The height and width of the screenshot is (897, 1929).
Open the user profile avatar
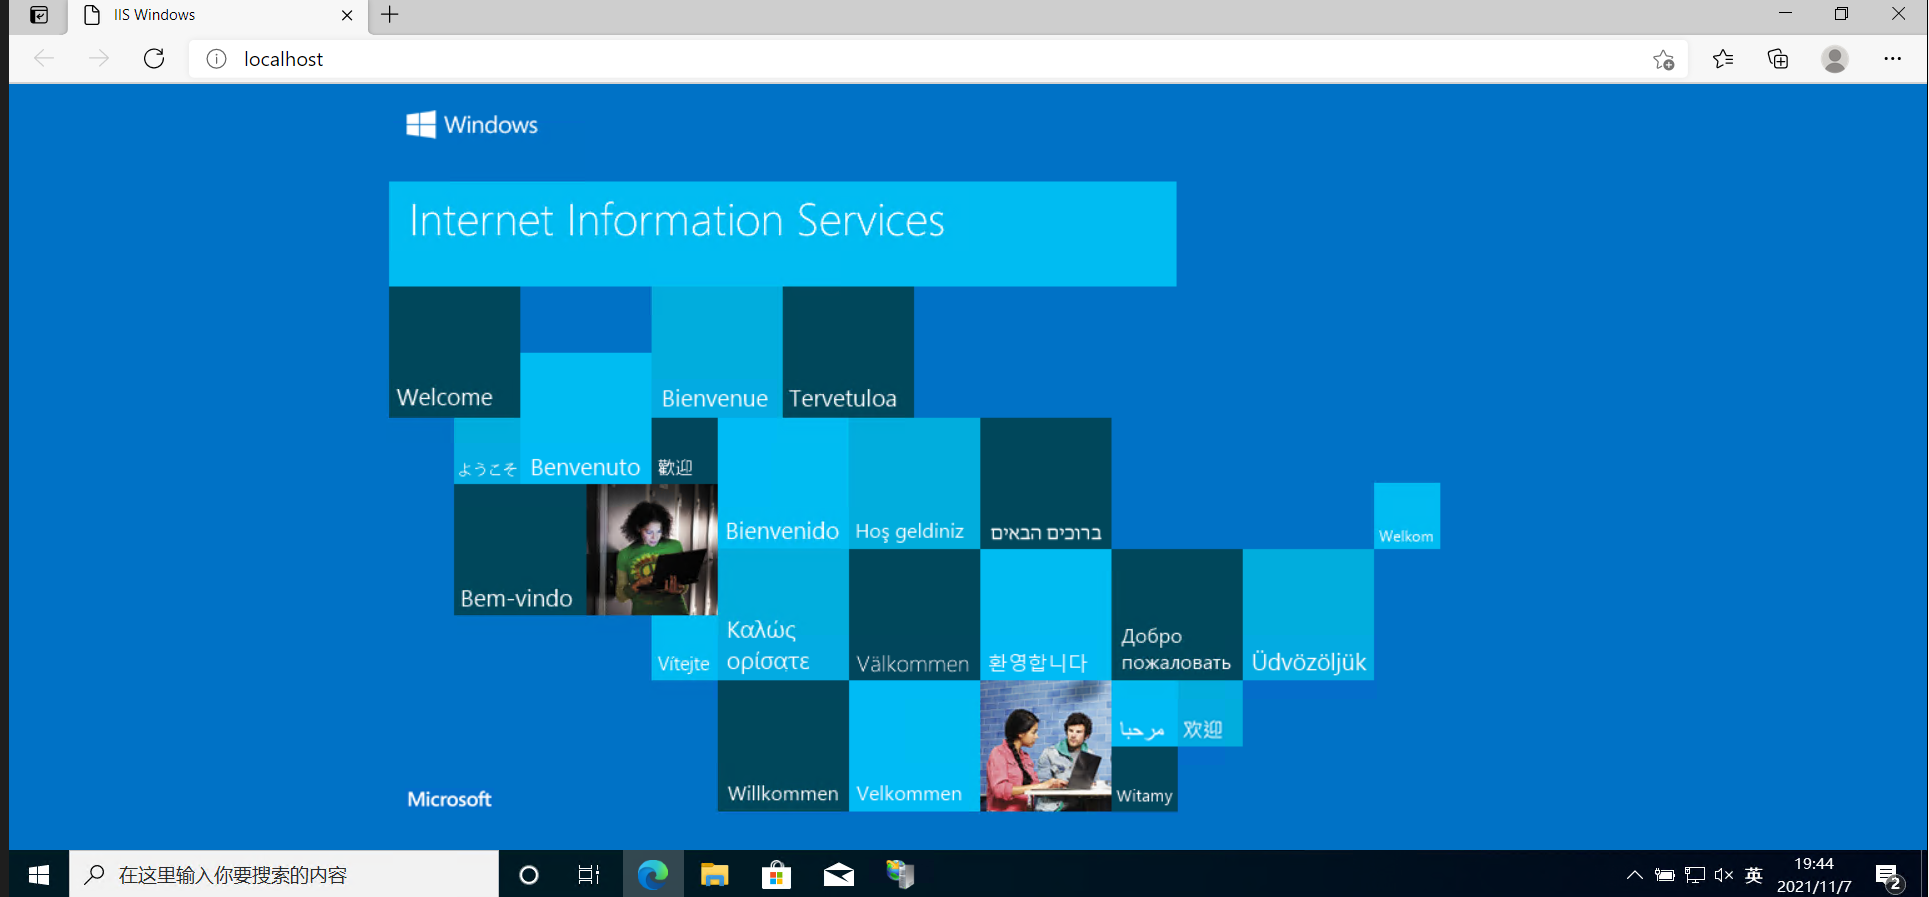pyautogui.click(x=1835, y=59)
